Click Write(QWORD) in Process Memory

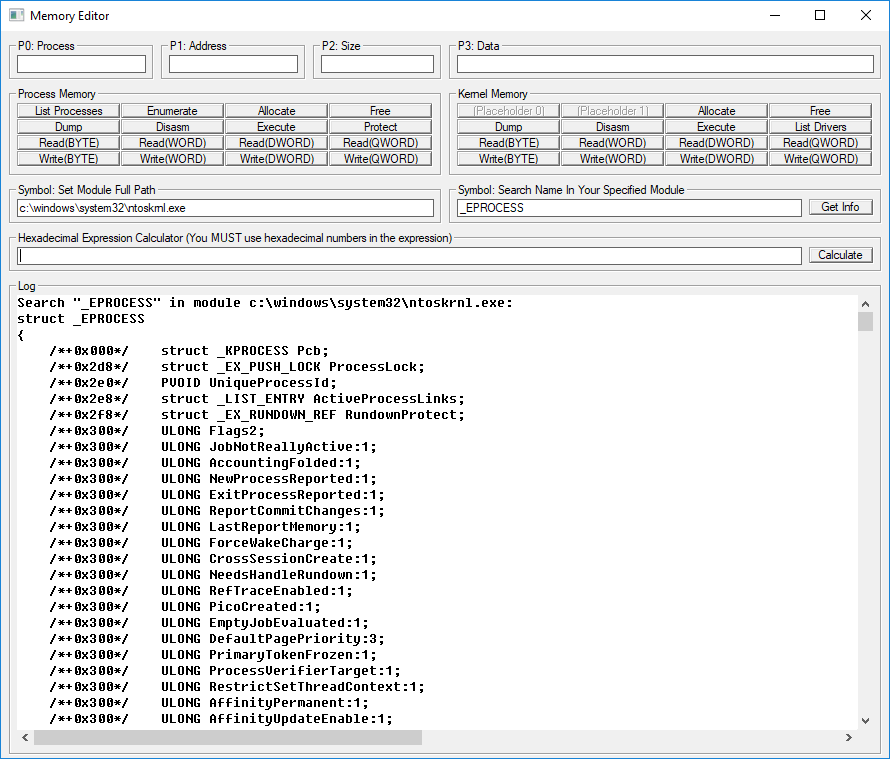380,158
